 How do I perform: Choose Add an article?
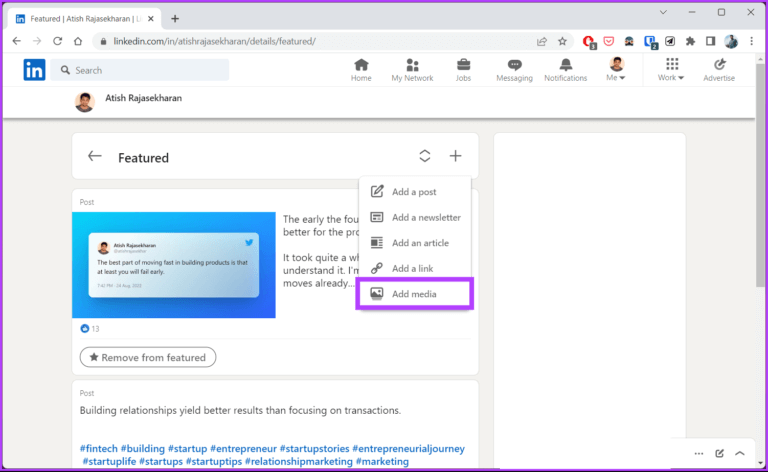point(415,242)
